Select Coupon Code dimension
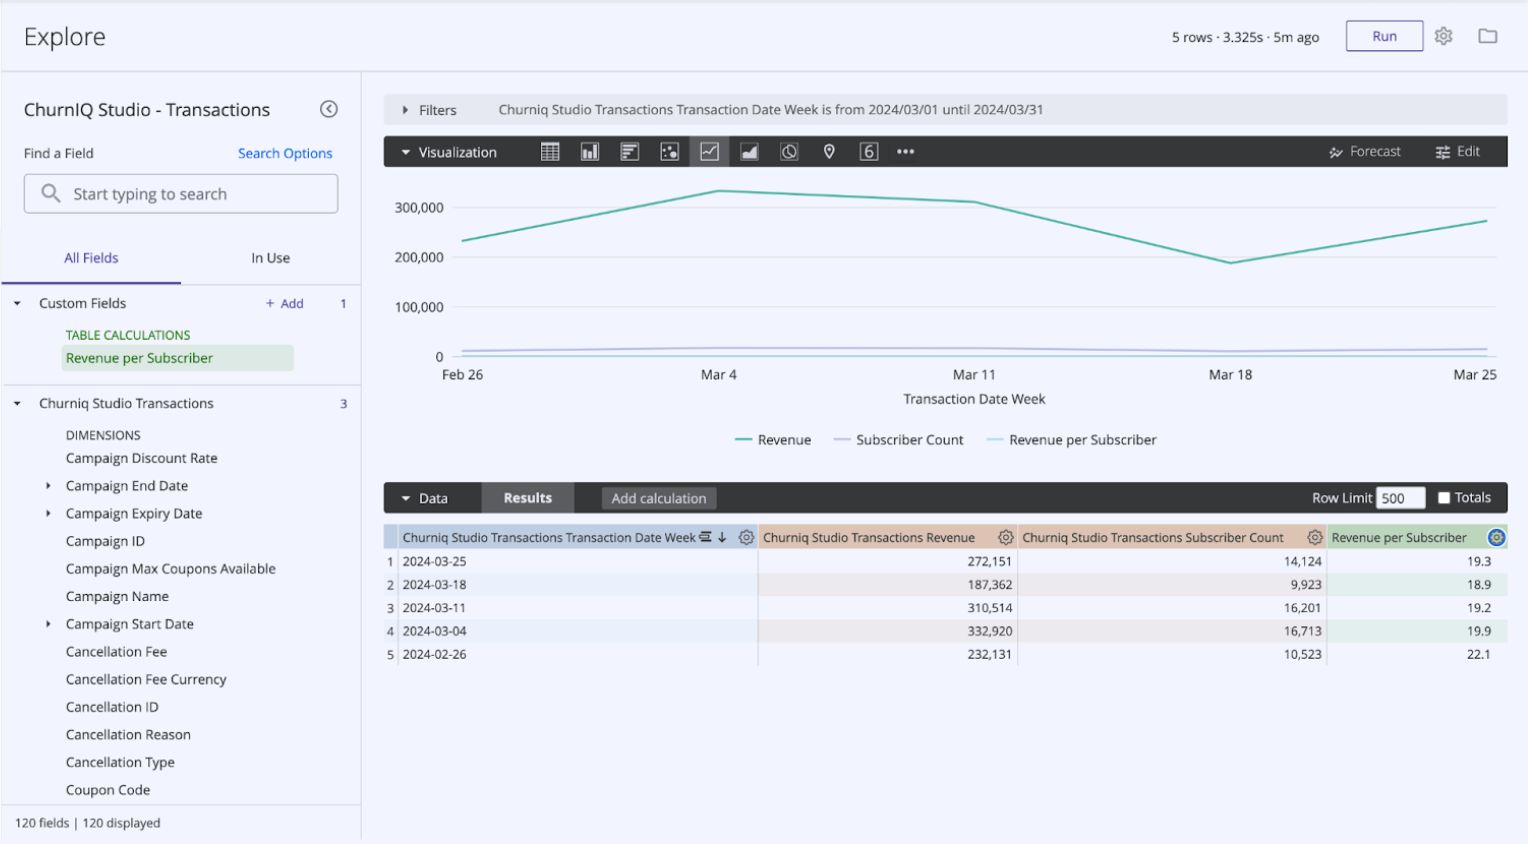 [108, 790]
